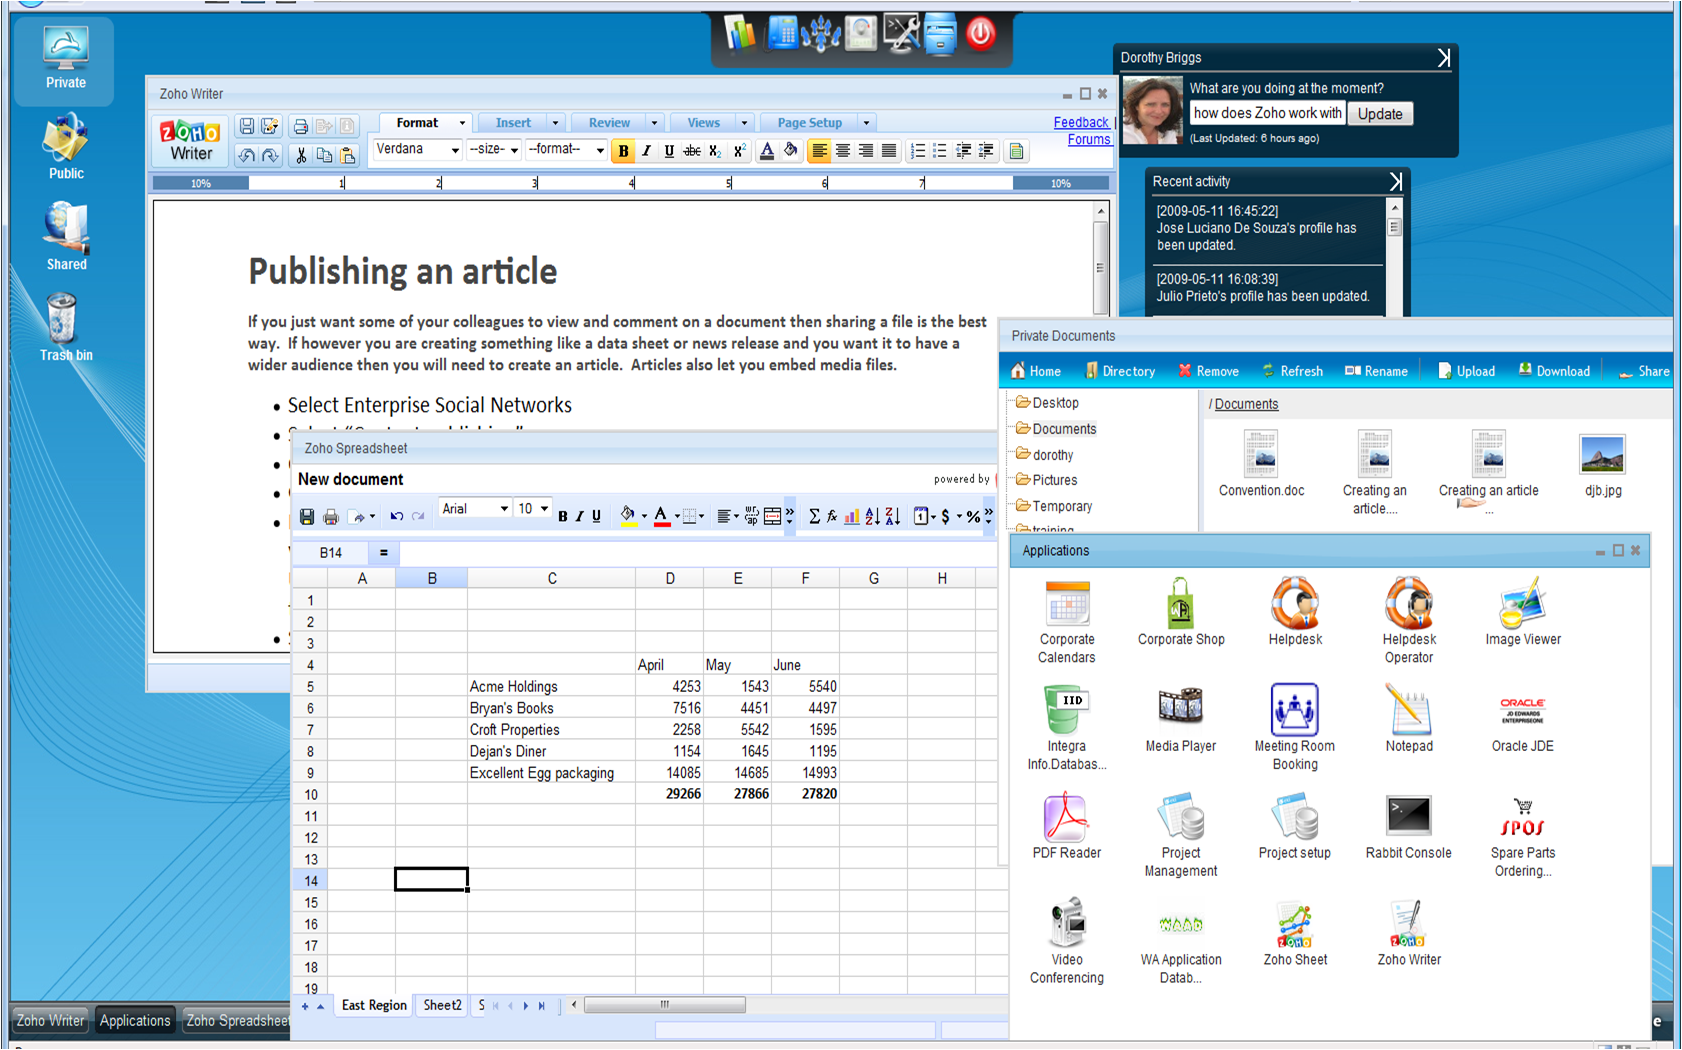
Task: Toggle subscript in Zoho Writer
Action: point(715,151)
